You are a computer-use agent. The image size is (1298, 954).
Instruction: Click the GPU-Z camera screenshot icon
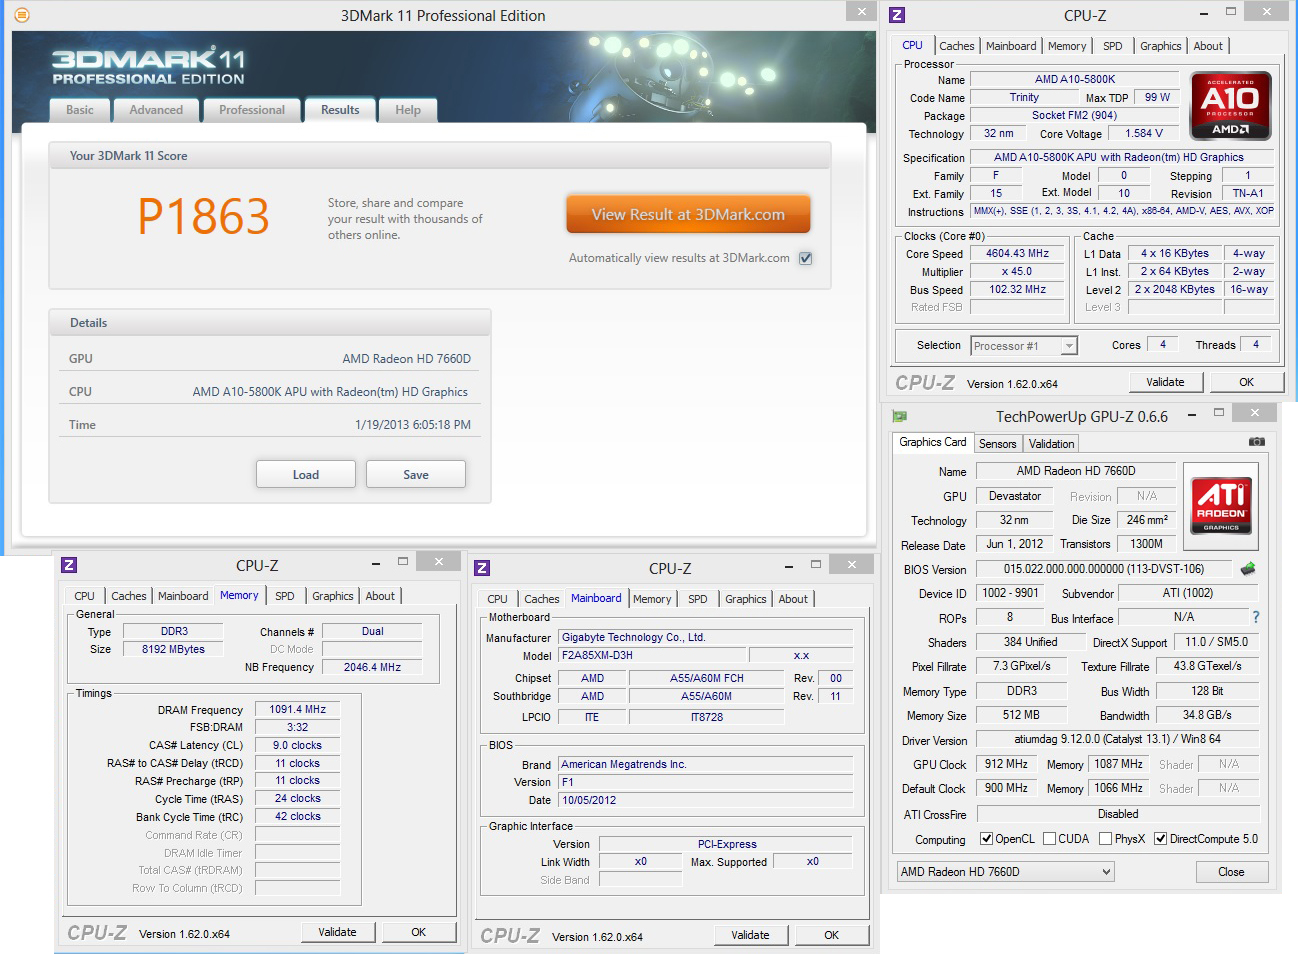coord(1257,442)
